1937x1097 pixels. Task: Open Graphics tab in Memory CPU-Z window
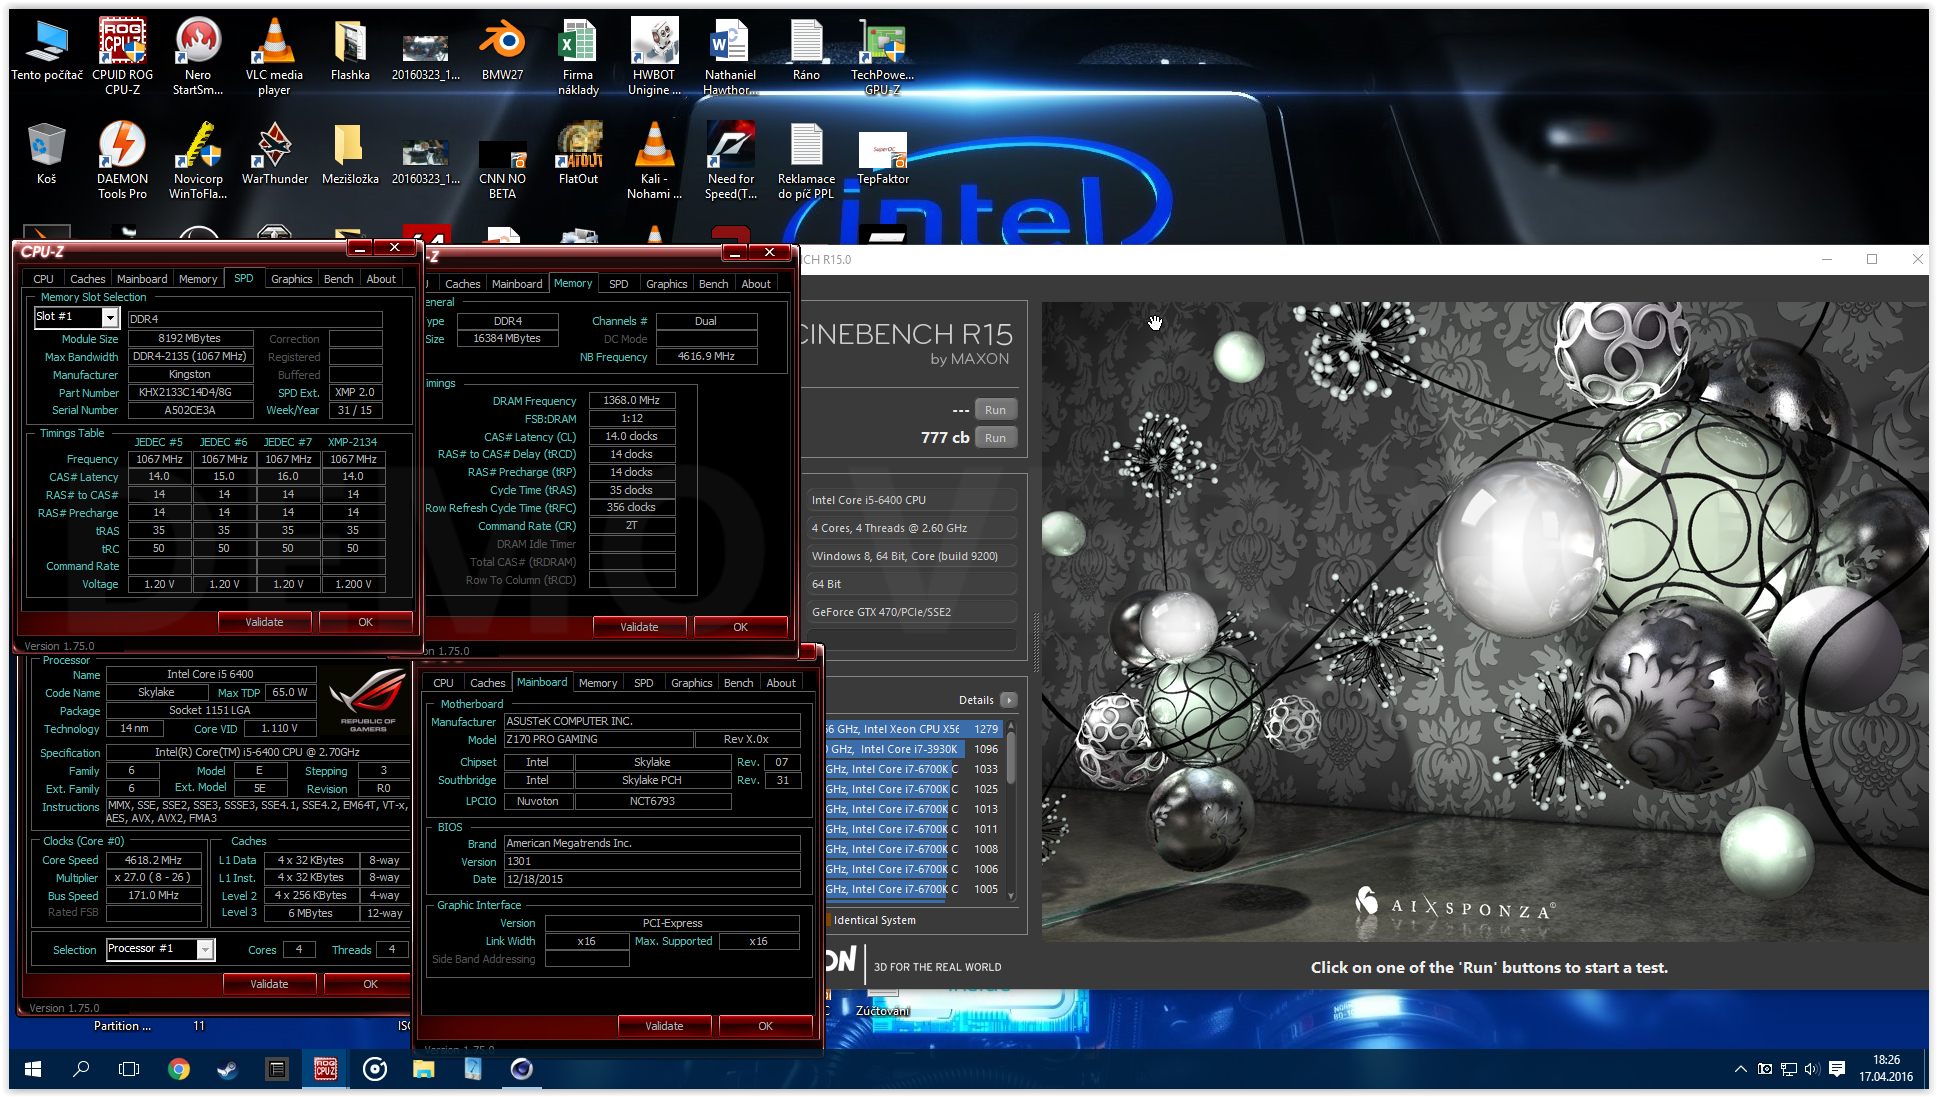(666, 284)
